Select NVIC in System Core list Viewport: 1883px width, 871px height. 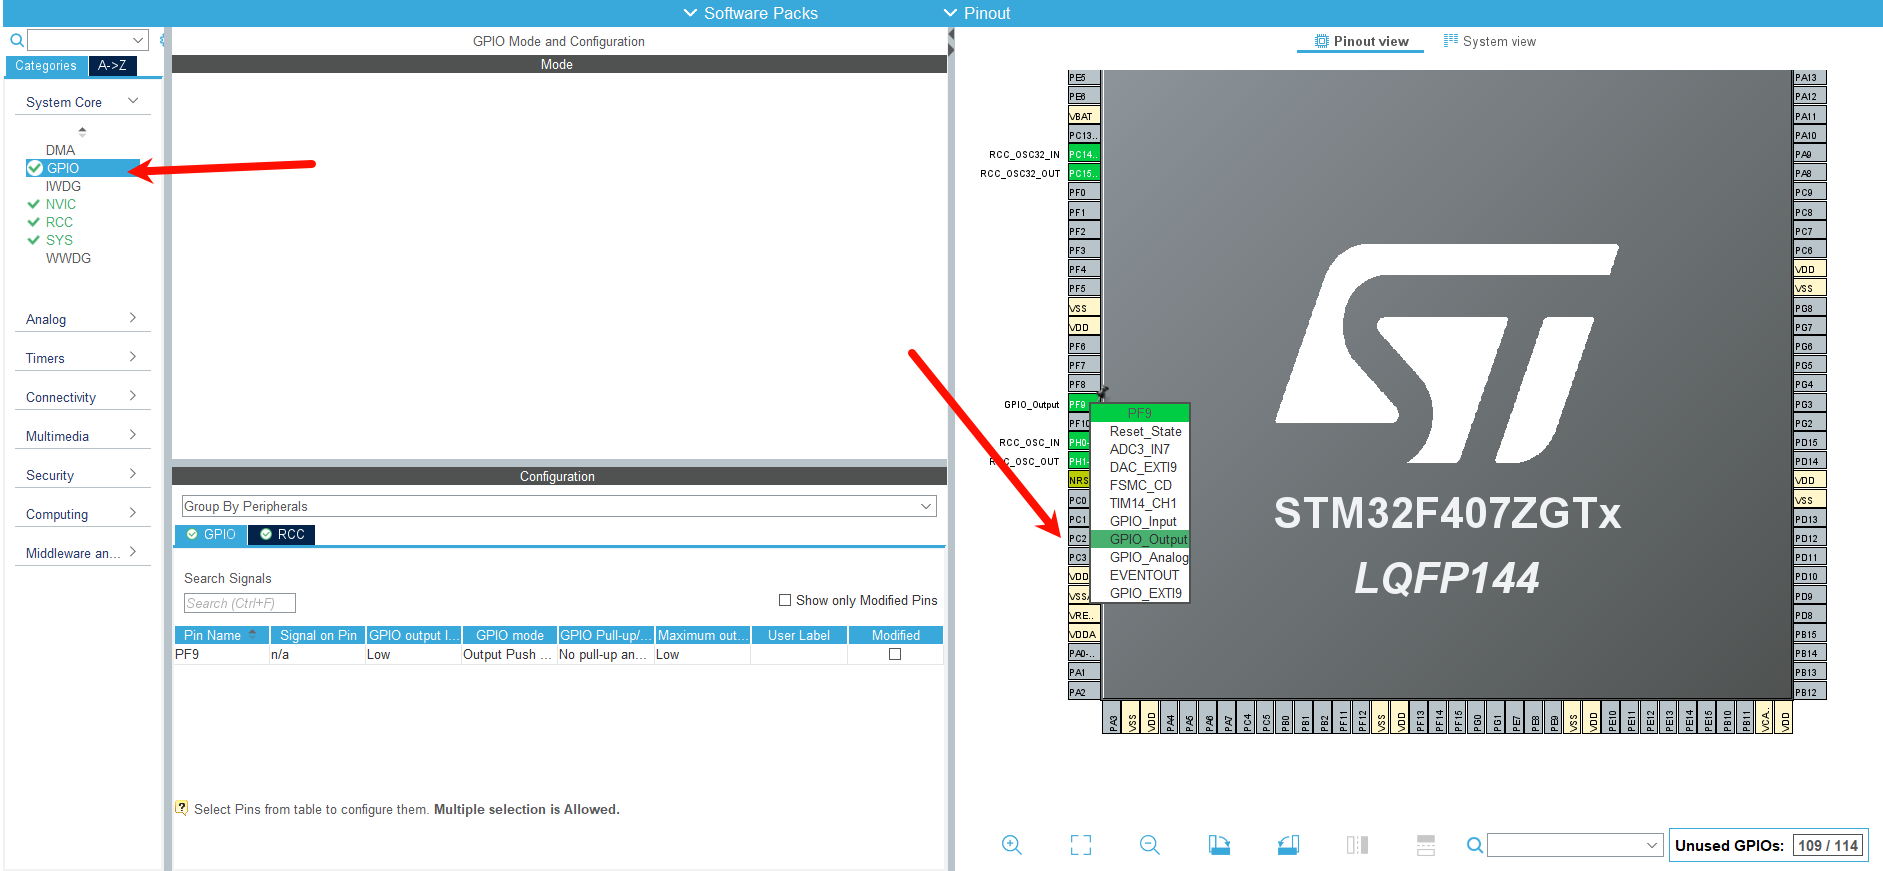tap(60, 204)
